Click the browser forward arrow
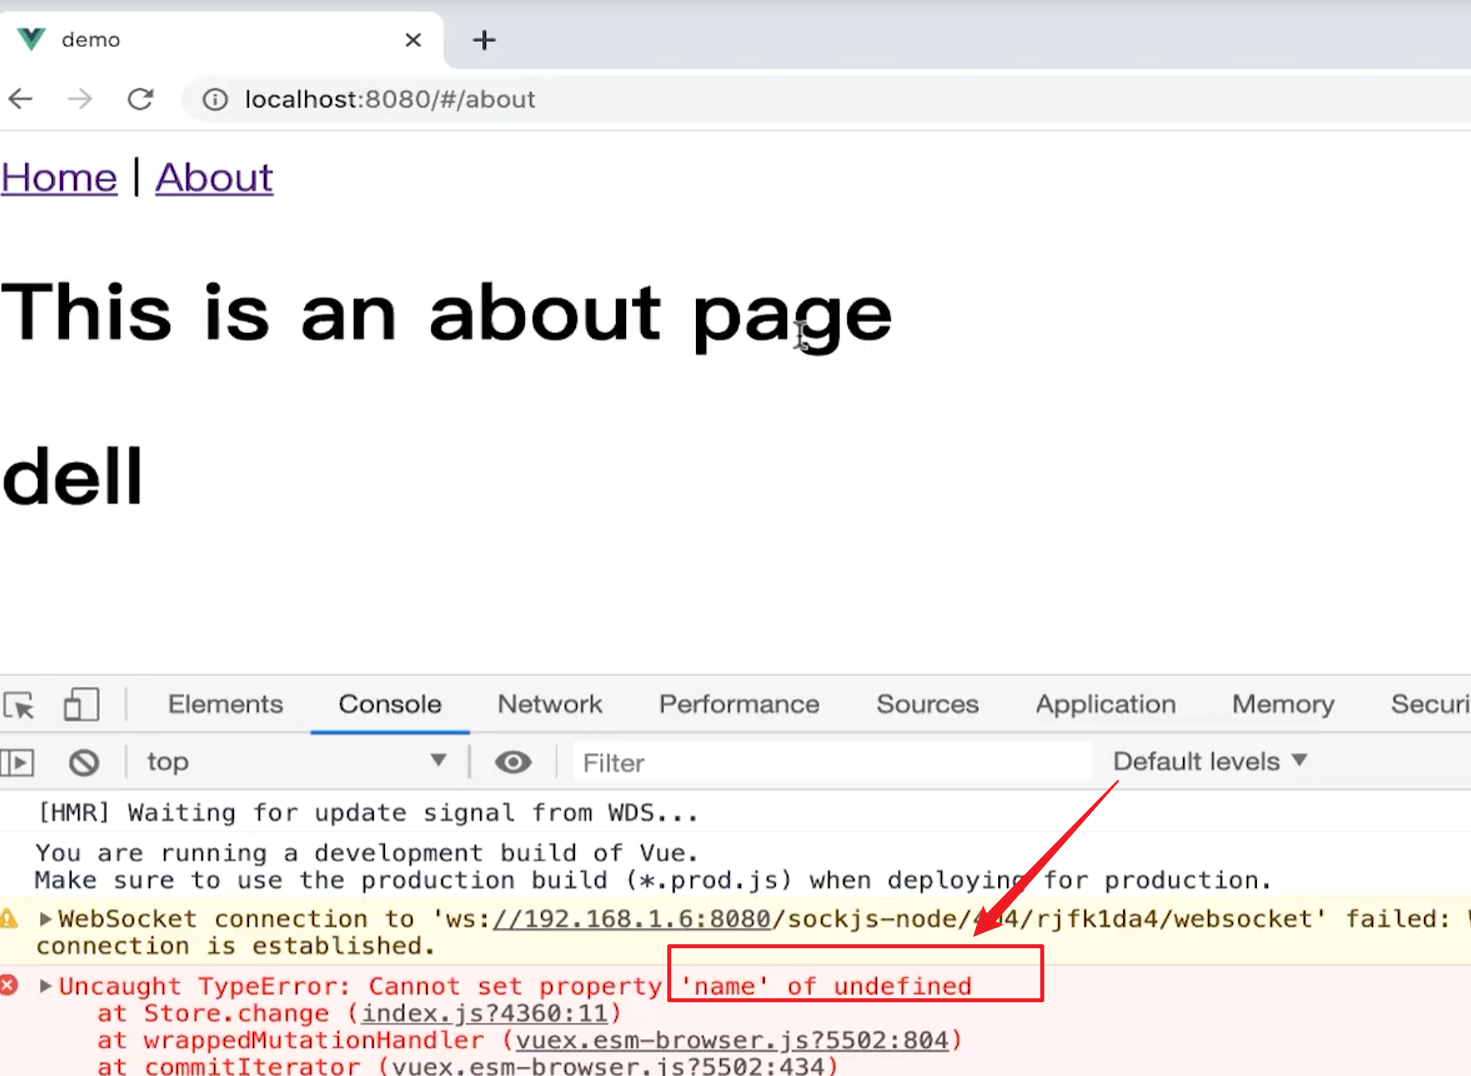 (x=80, y=99)
